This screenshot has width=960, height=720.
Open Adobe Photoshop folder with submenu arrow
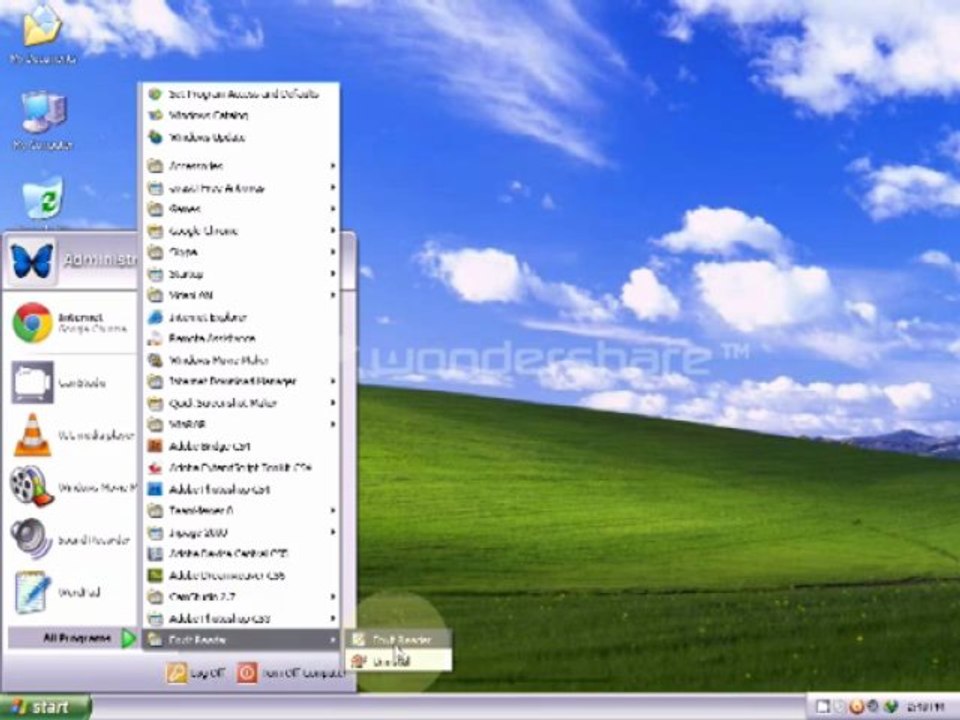tap(241, 618)
